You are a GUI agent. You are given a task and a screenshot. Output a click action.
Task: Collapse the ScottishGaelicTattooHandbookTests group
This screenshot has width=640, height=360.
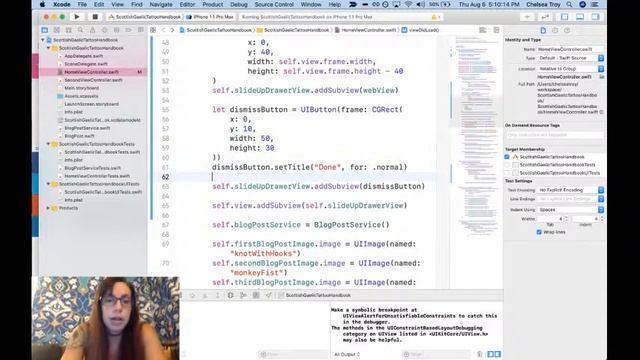tap(48, 144)
